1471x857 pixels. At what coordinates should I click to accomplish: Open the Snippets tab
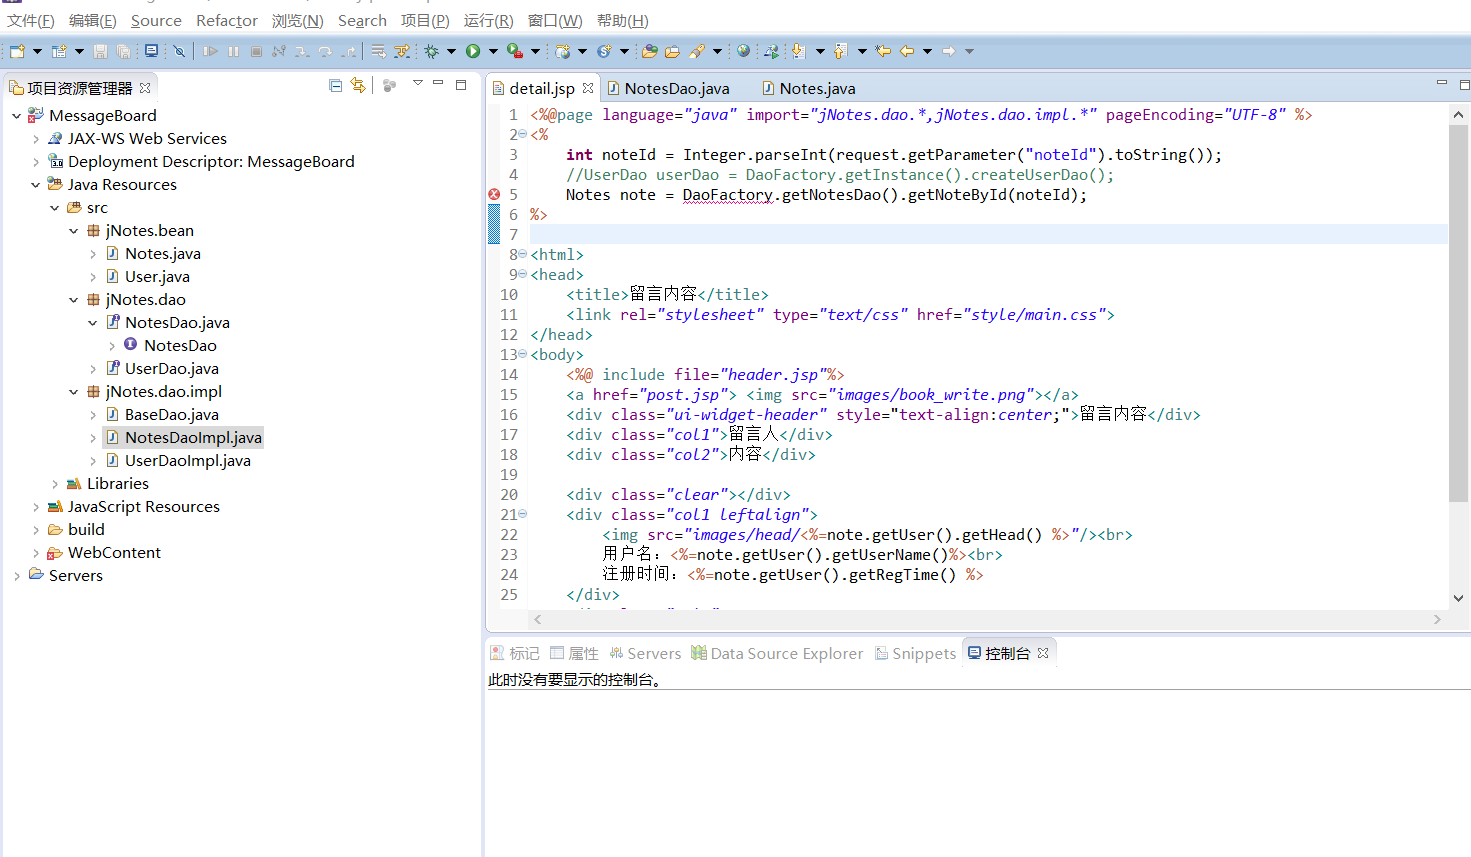tap(915, 653)
